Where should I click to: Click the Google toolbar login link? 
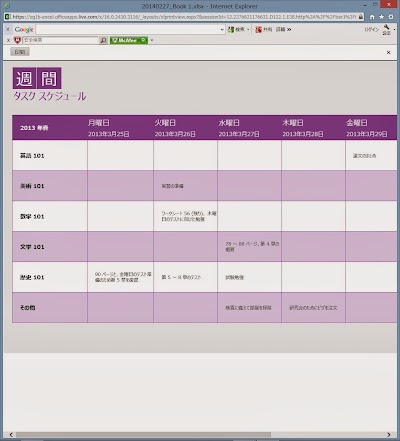(372, 30)
